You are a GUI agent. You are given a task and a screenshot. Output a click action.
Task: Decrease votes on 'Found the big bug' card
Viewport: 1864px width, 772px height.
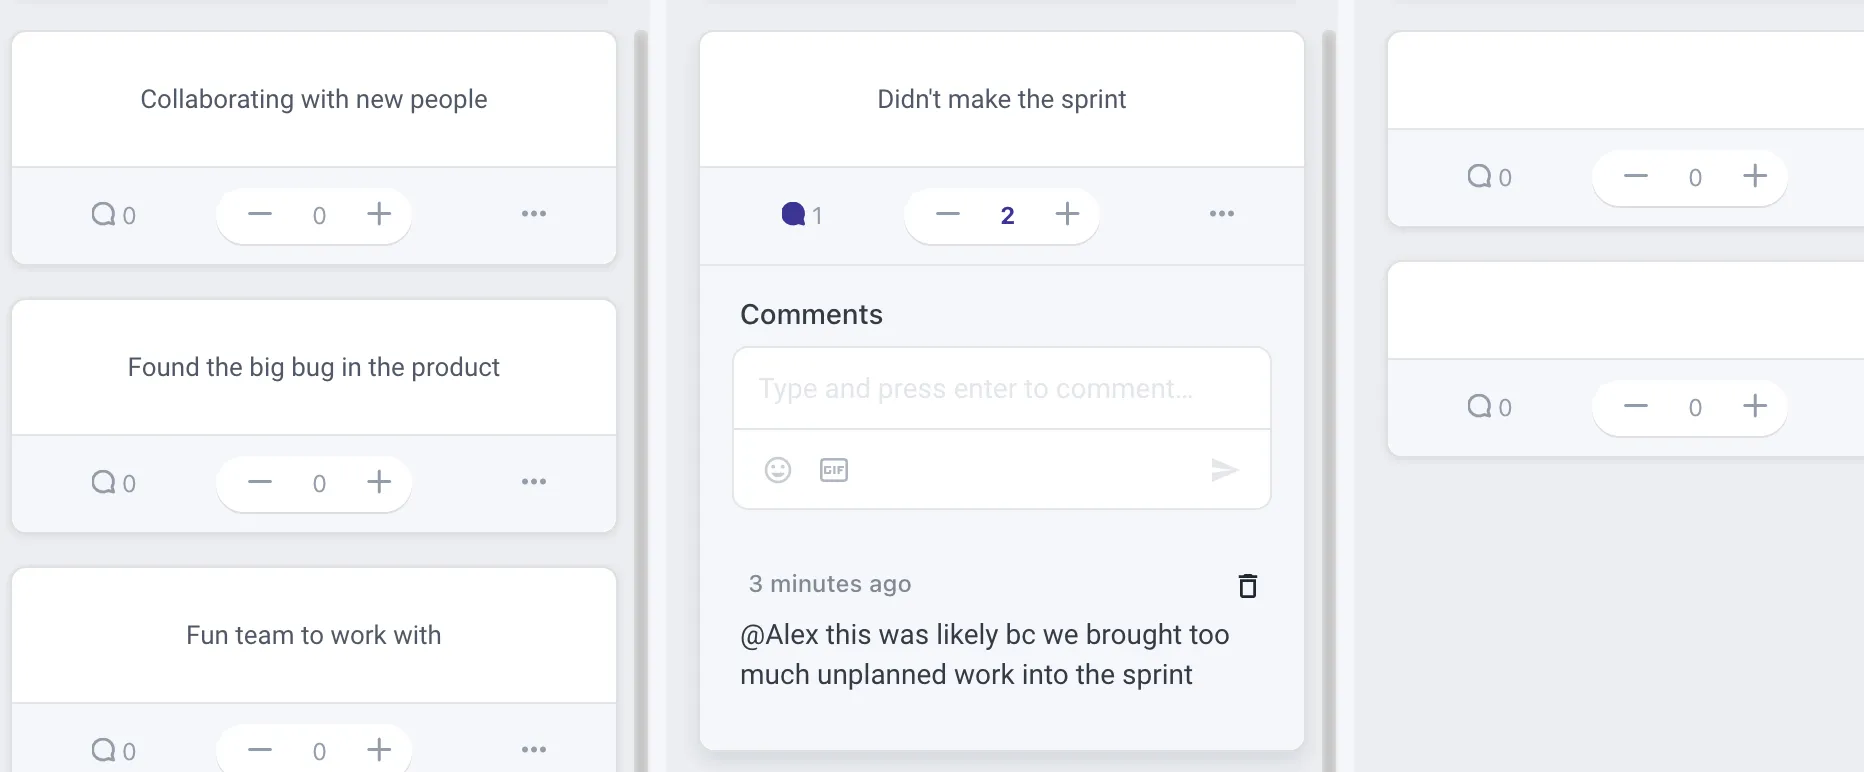(260, 482)
